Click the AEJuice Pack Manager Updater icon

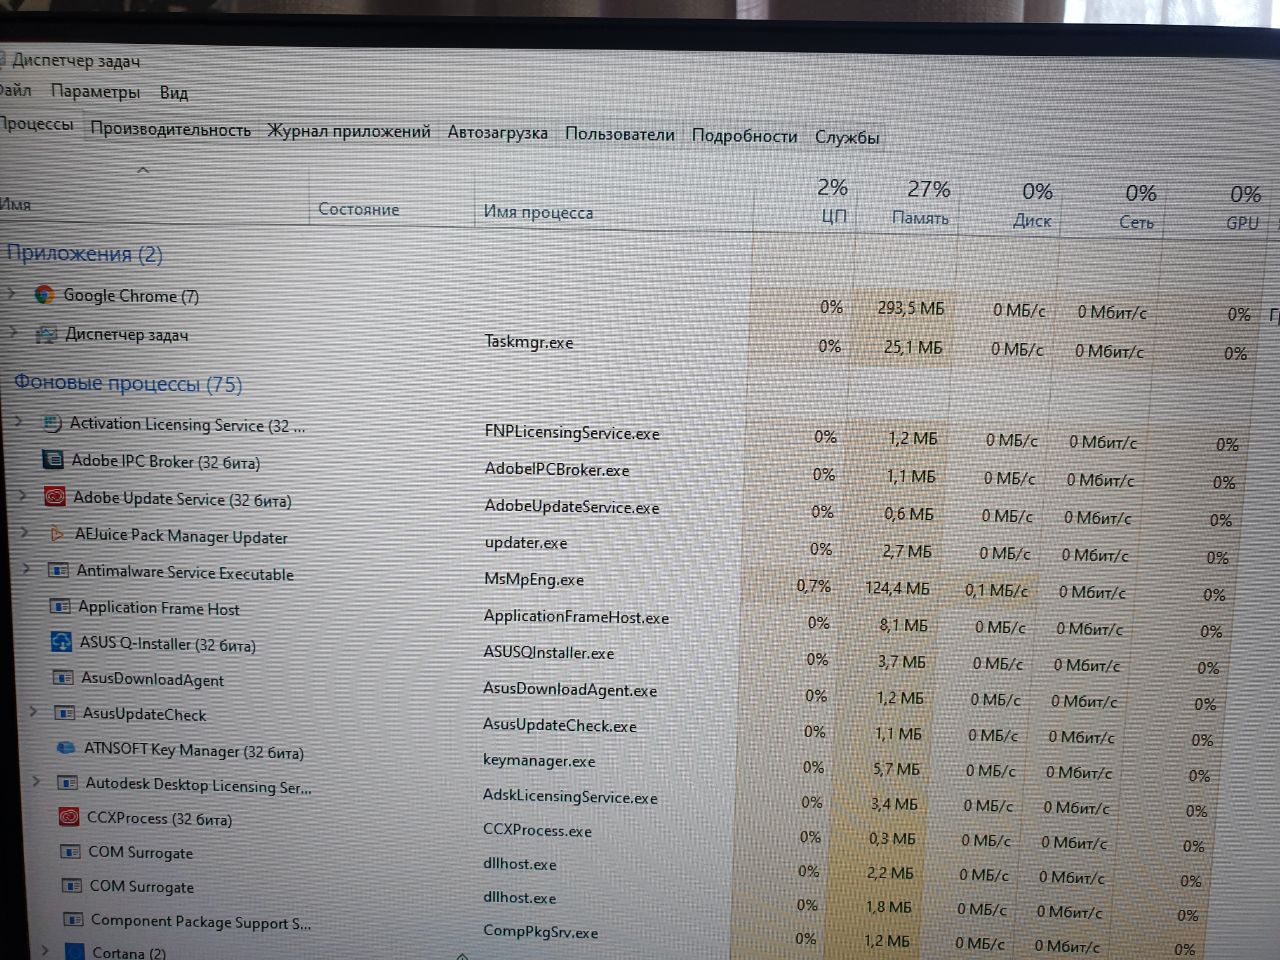(x=58, y=534)
